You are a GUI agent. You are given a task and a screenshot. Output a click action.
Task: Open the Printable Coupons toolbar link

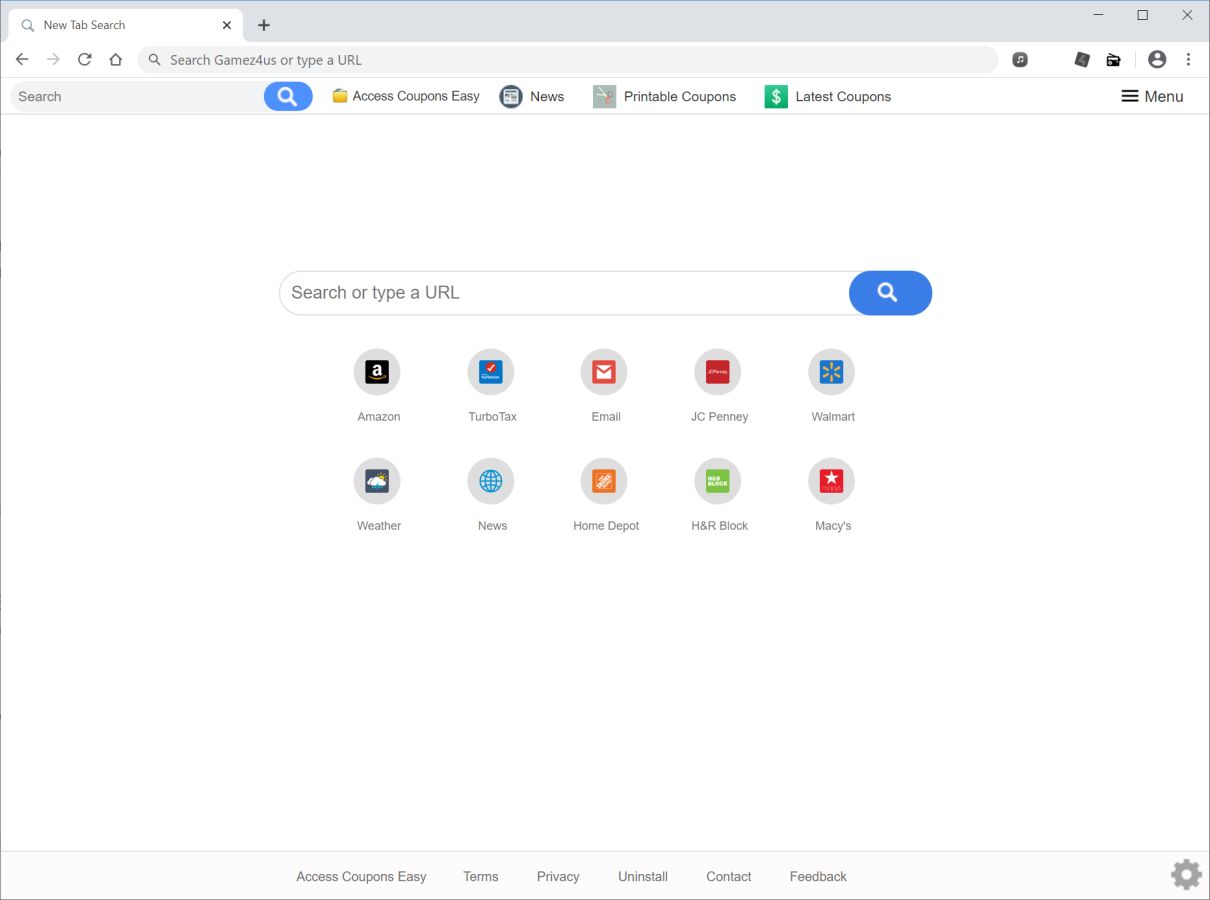tap(665, 96)
